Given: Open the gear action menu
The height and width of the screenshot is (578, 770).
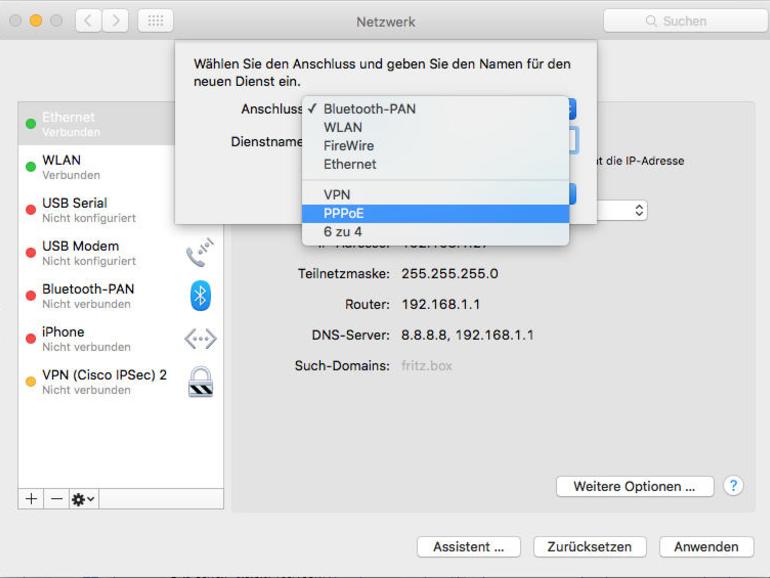Looking at the screenshot, I should [83, 499].
